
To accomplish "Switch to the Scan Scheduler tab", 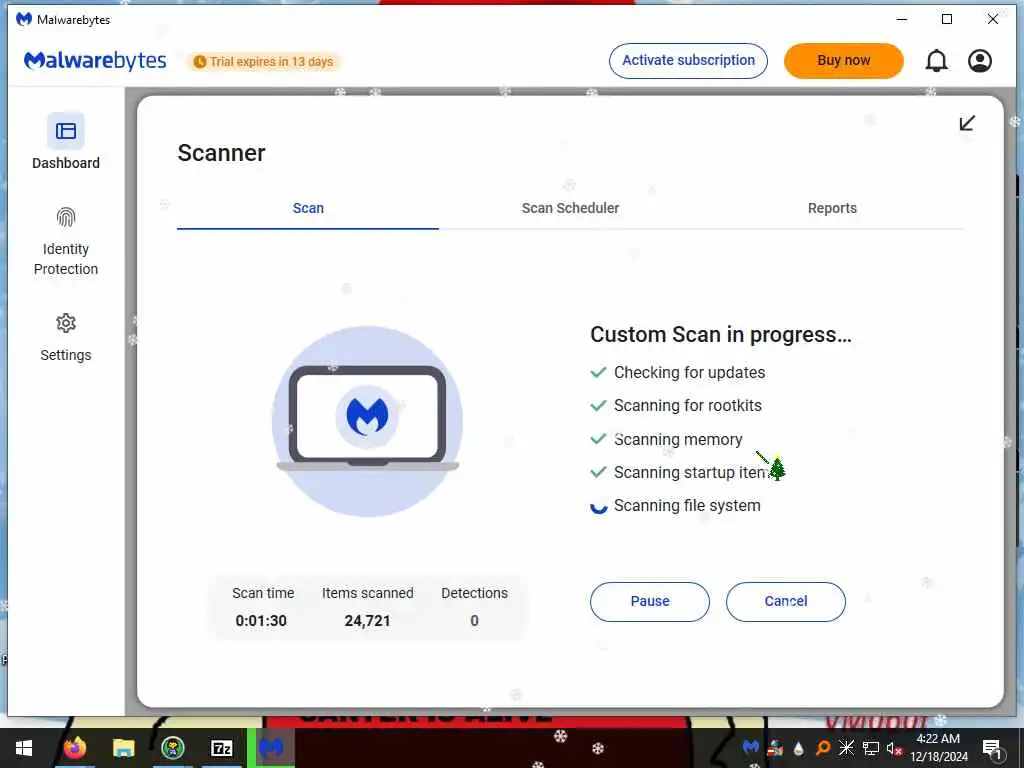I will pyautogui.click(x=570, y=208).
